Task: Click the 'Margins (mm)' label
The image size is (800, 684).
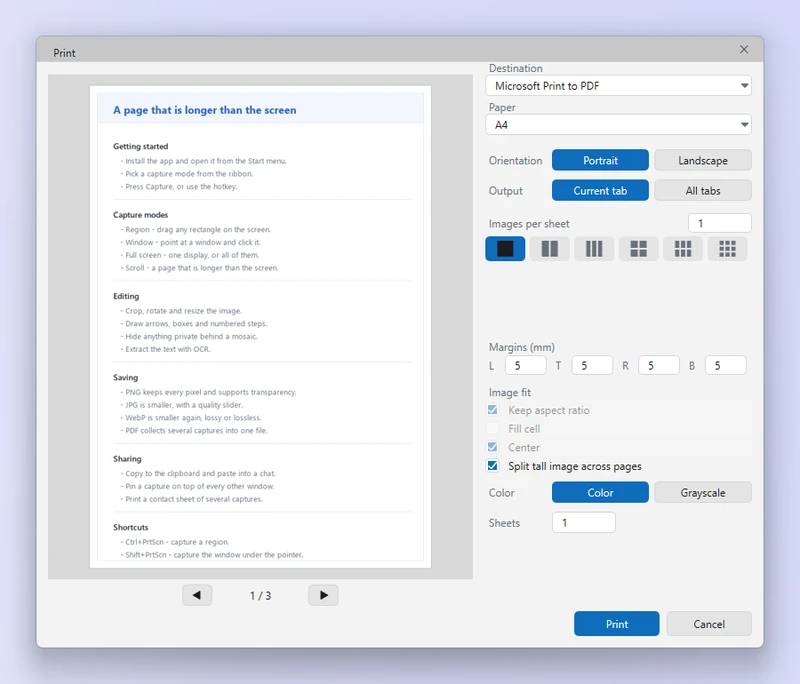Action: (521, 347)
